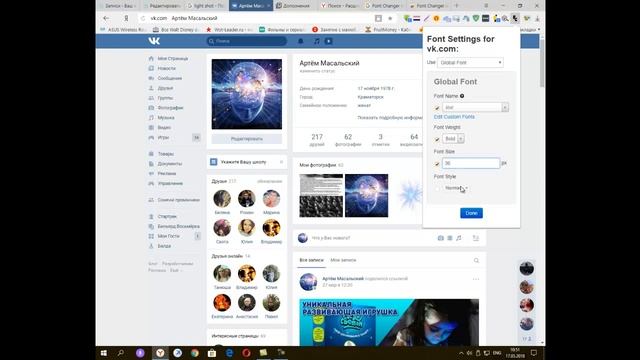This screenshot has height=360, width=640.
Task: Click Edit Custom Fonts link
Action: click(x=454, y=117)
